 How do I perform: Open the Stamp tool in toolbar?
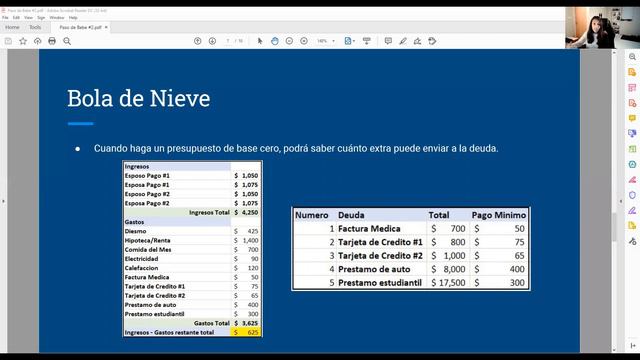coord(432,41)
